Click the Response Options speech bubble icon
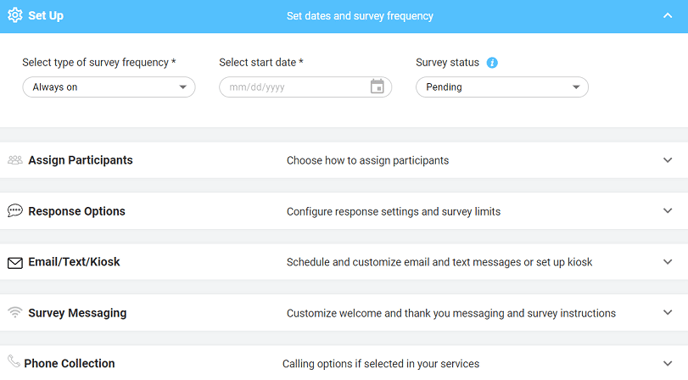 pyautogui.click(x=15, y=211)
